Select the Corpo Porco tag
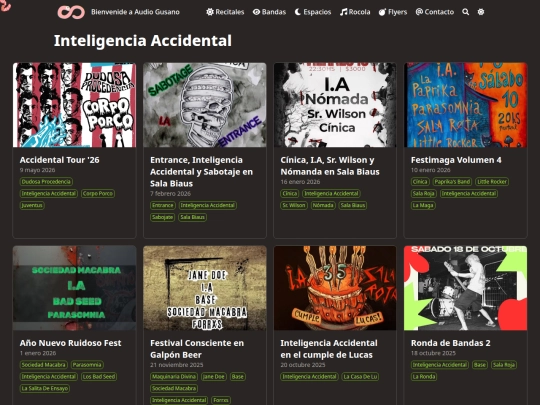The height and width of the screenshot is (405, 540). tap(98, 194)
